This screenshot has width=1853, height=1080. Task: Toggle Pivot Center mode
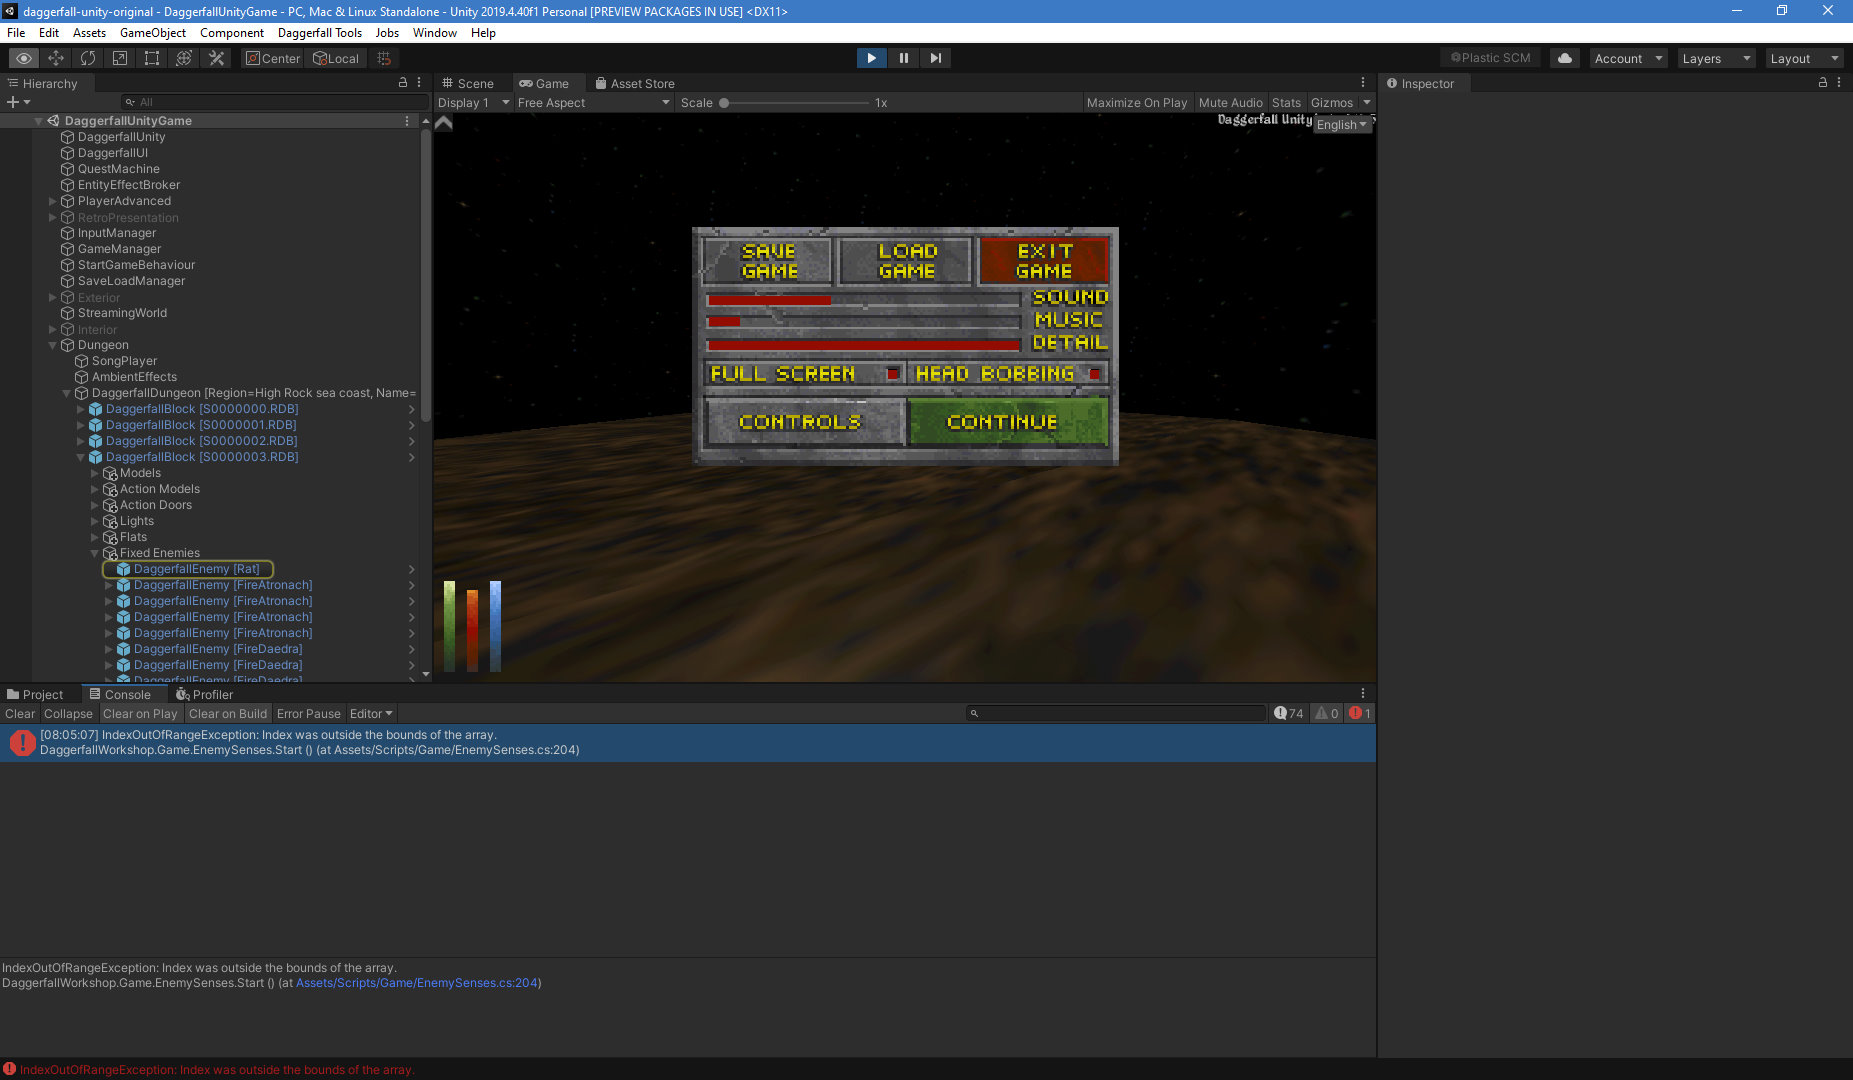[x=273, y=58]
